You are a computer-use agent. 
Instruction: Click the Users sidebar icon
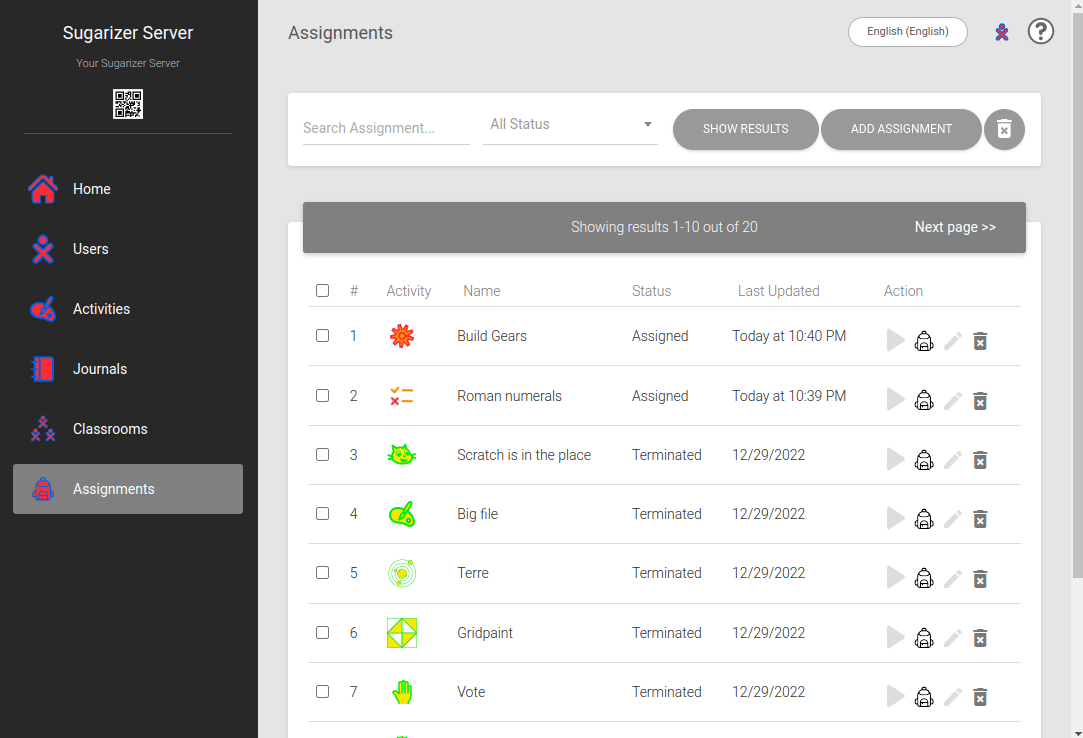pyautogui.click(x=42, y=248)
